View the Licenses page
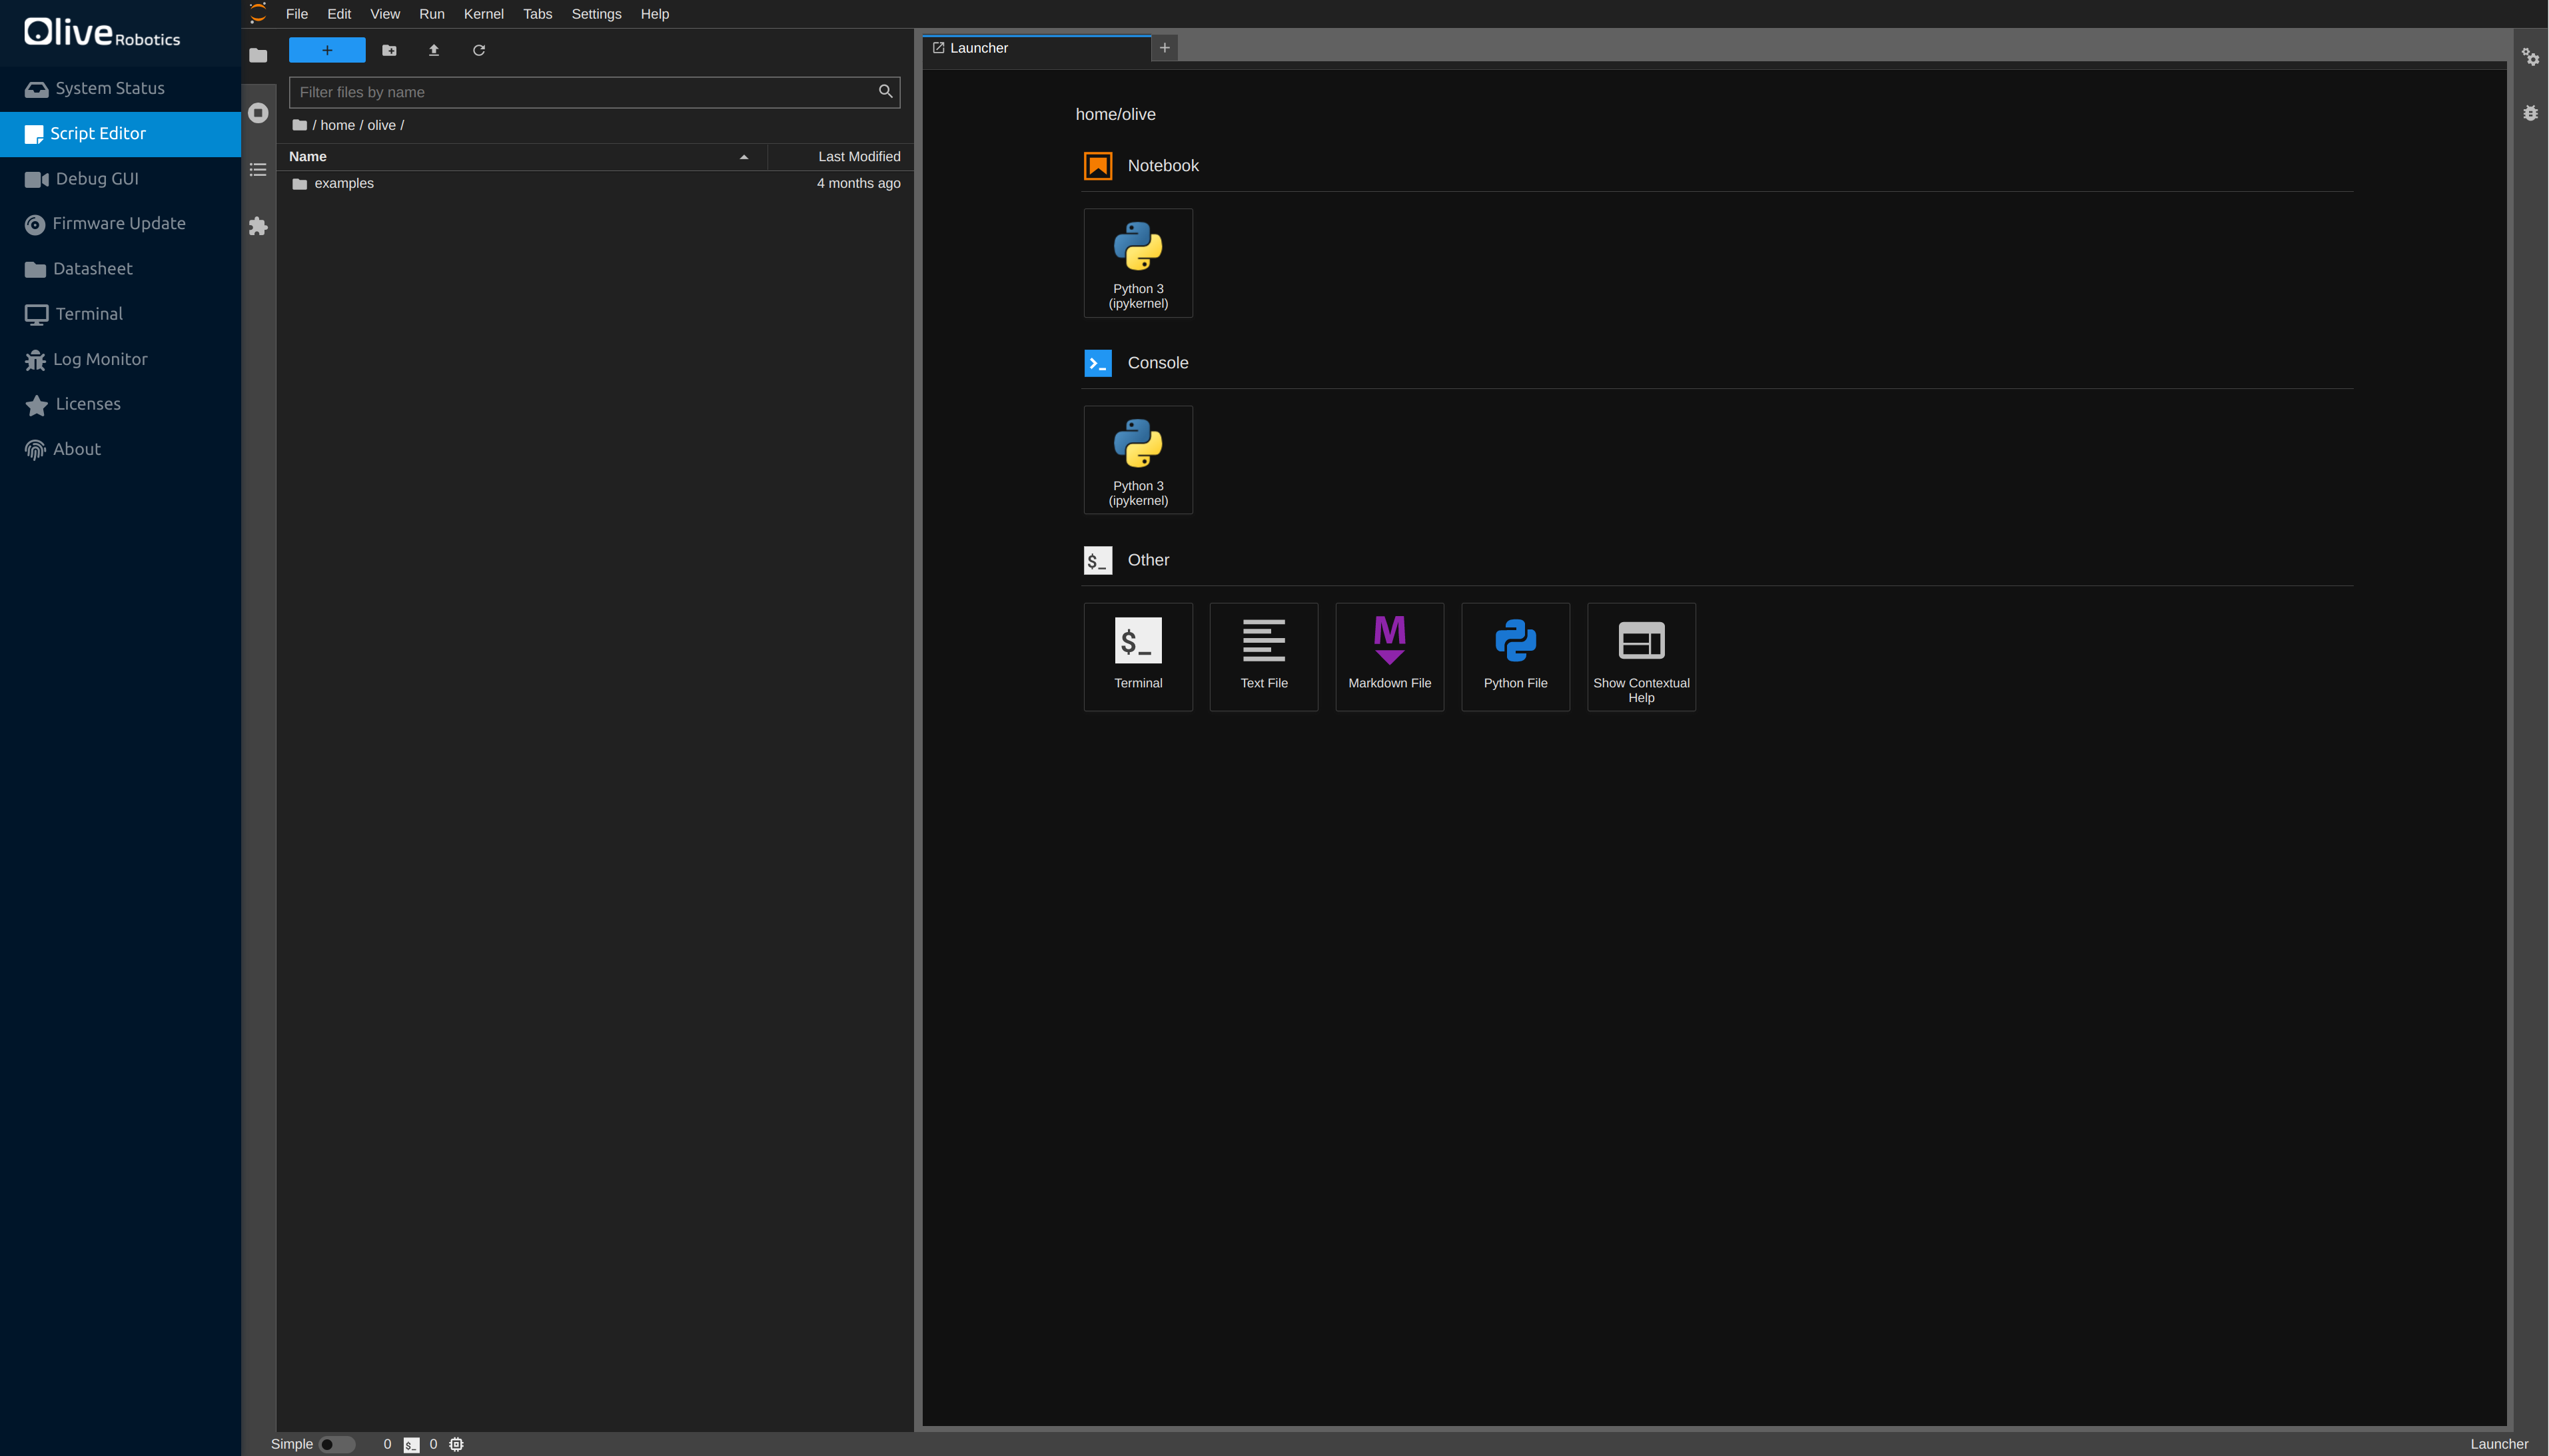Image resolution: width=2549 pixels, height=1456 pixels. [x=120, y=404]
